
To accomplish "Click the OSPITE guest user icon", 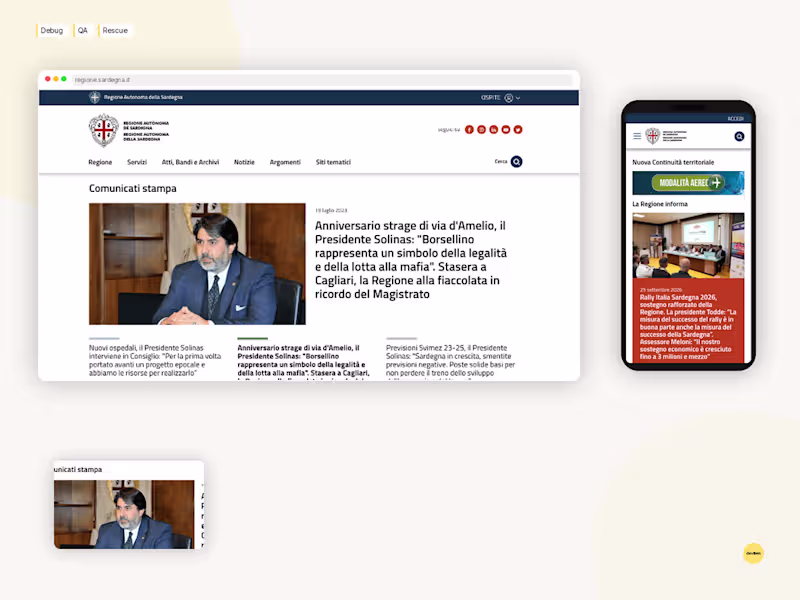I will pos(509,98).
